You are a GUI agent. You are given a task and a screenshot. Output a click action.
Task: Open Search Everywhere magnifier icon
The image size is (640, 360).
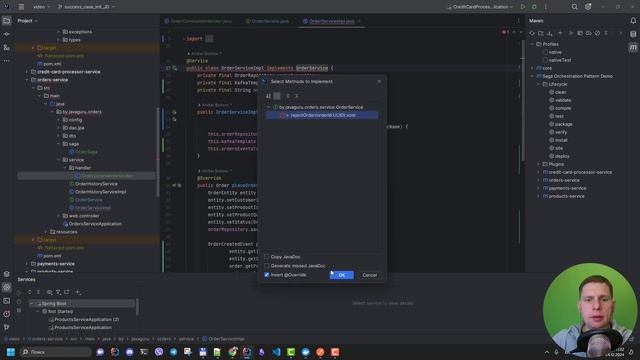pos(574,7)
